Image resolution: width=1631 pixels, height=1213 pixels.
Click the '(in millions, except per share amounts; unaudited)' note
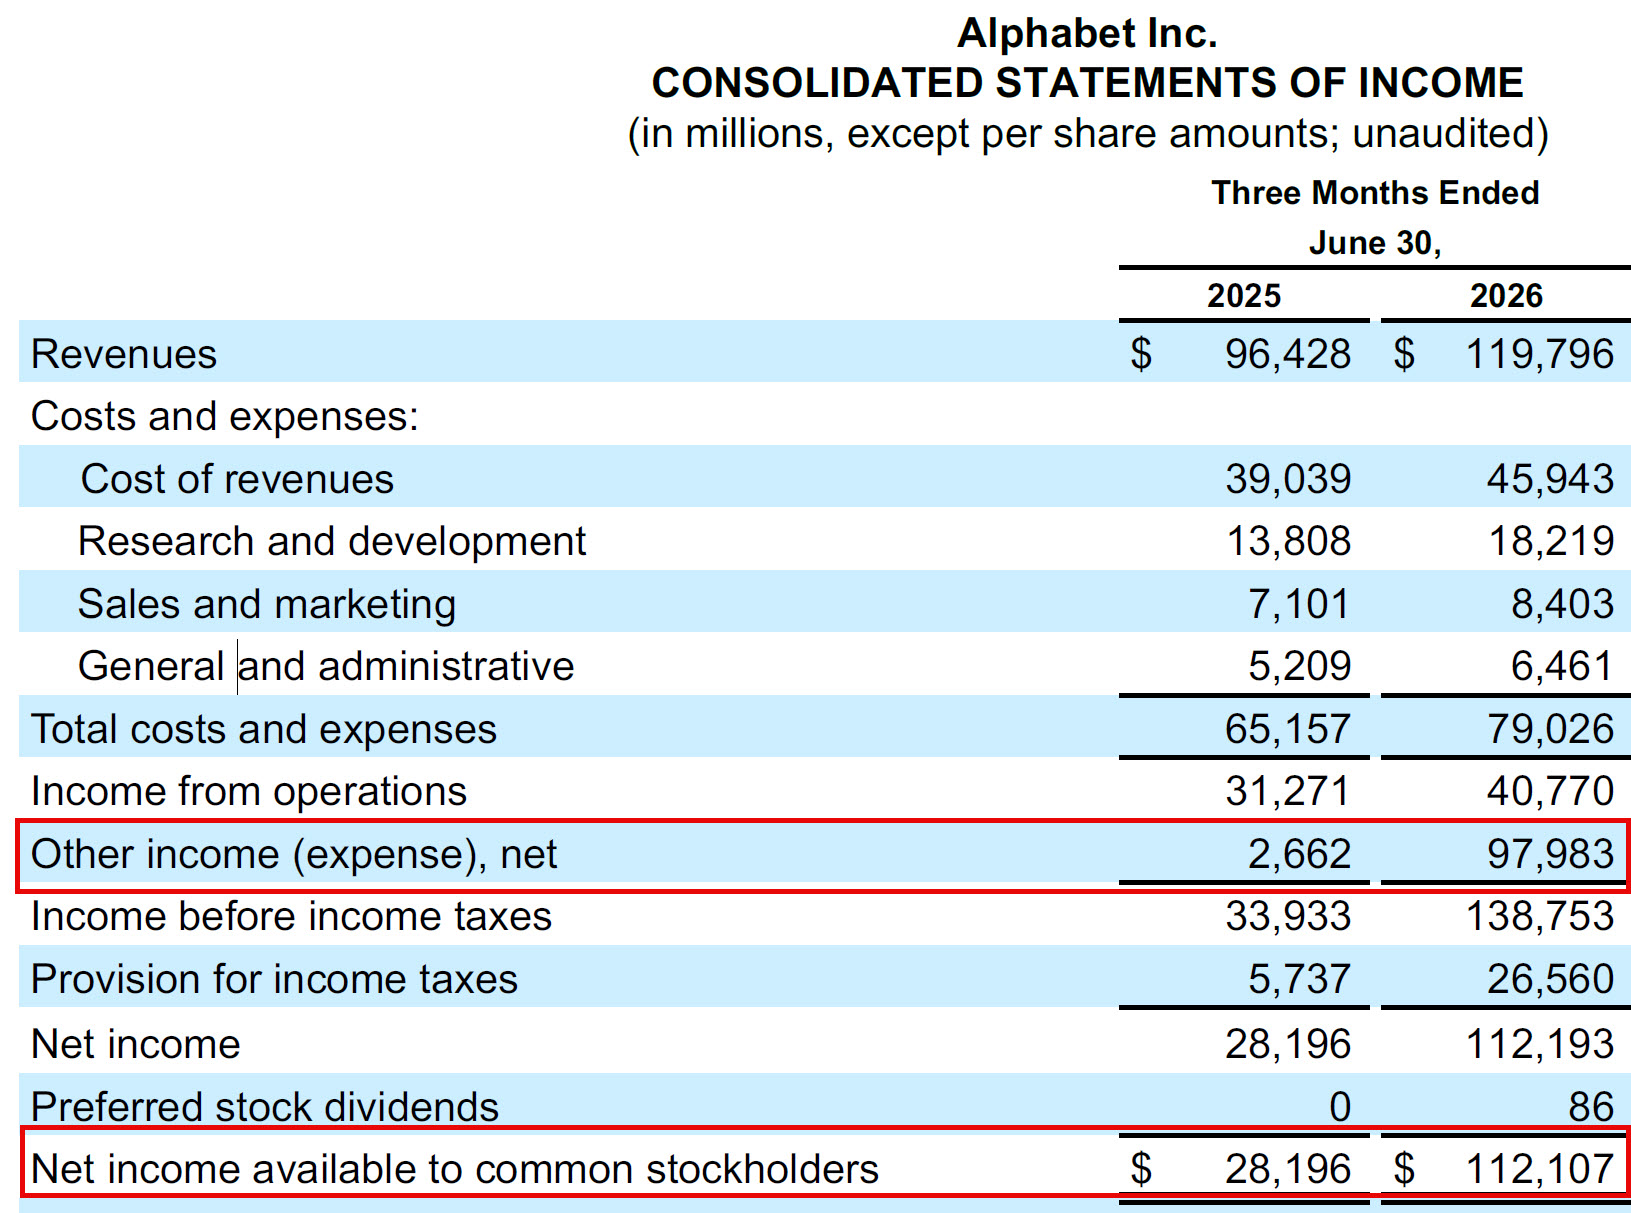[1087, 133]
